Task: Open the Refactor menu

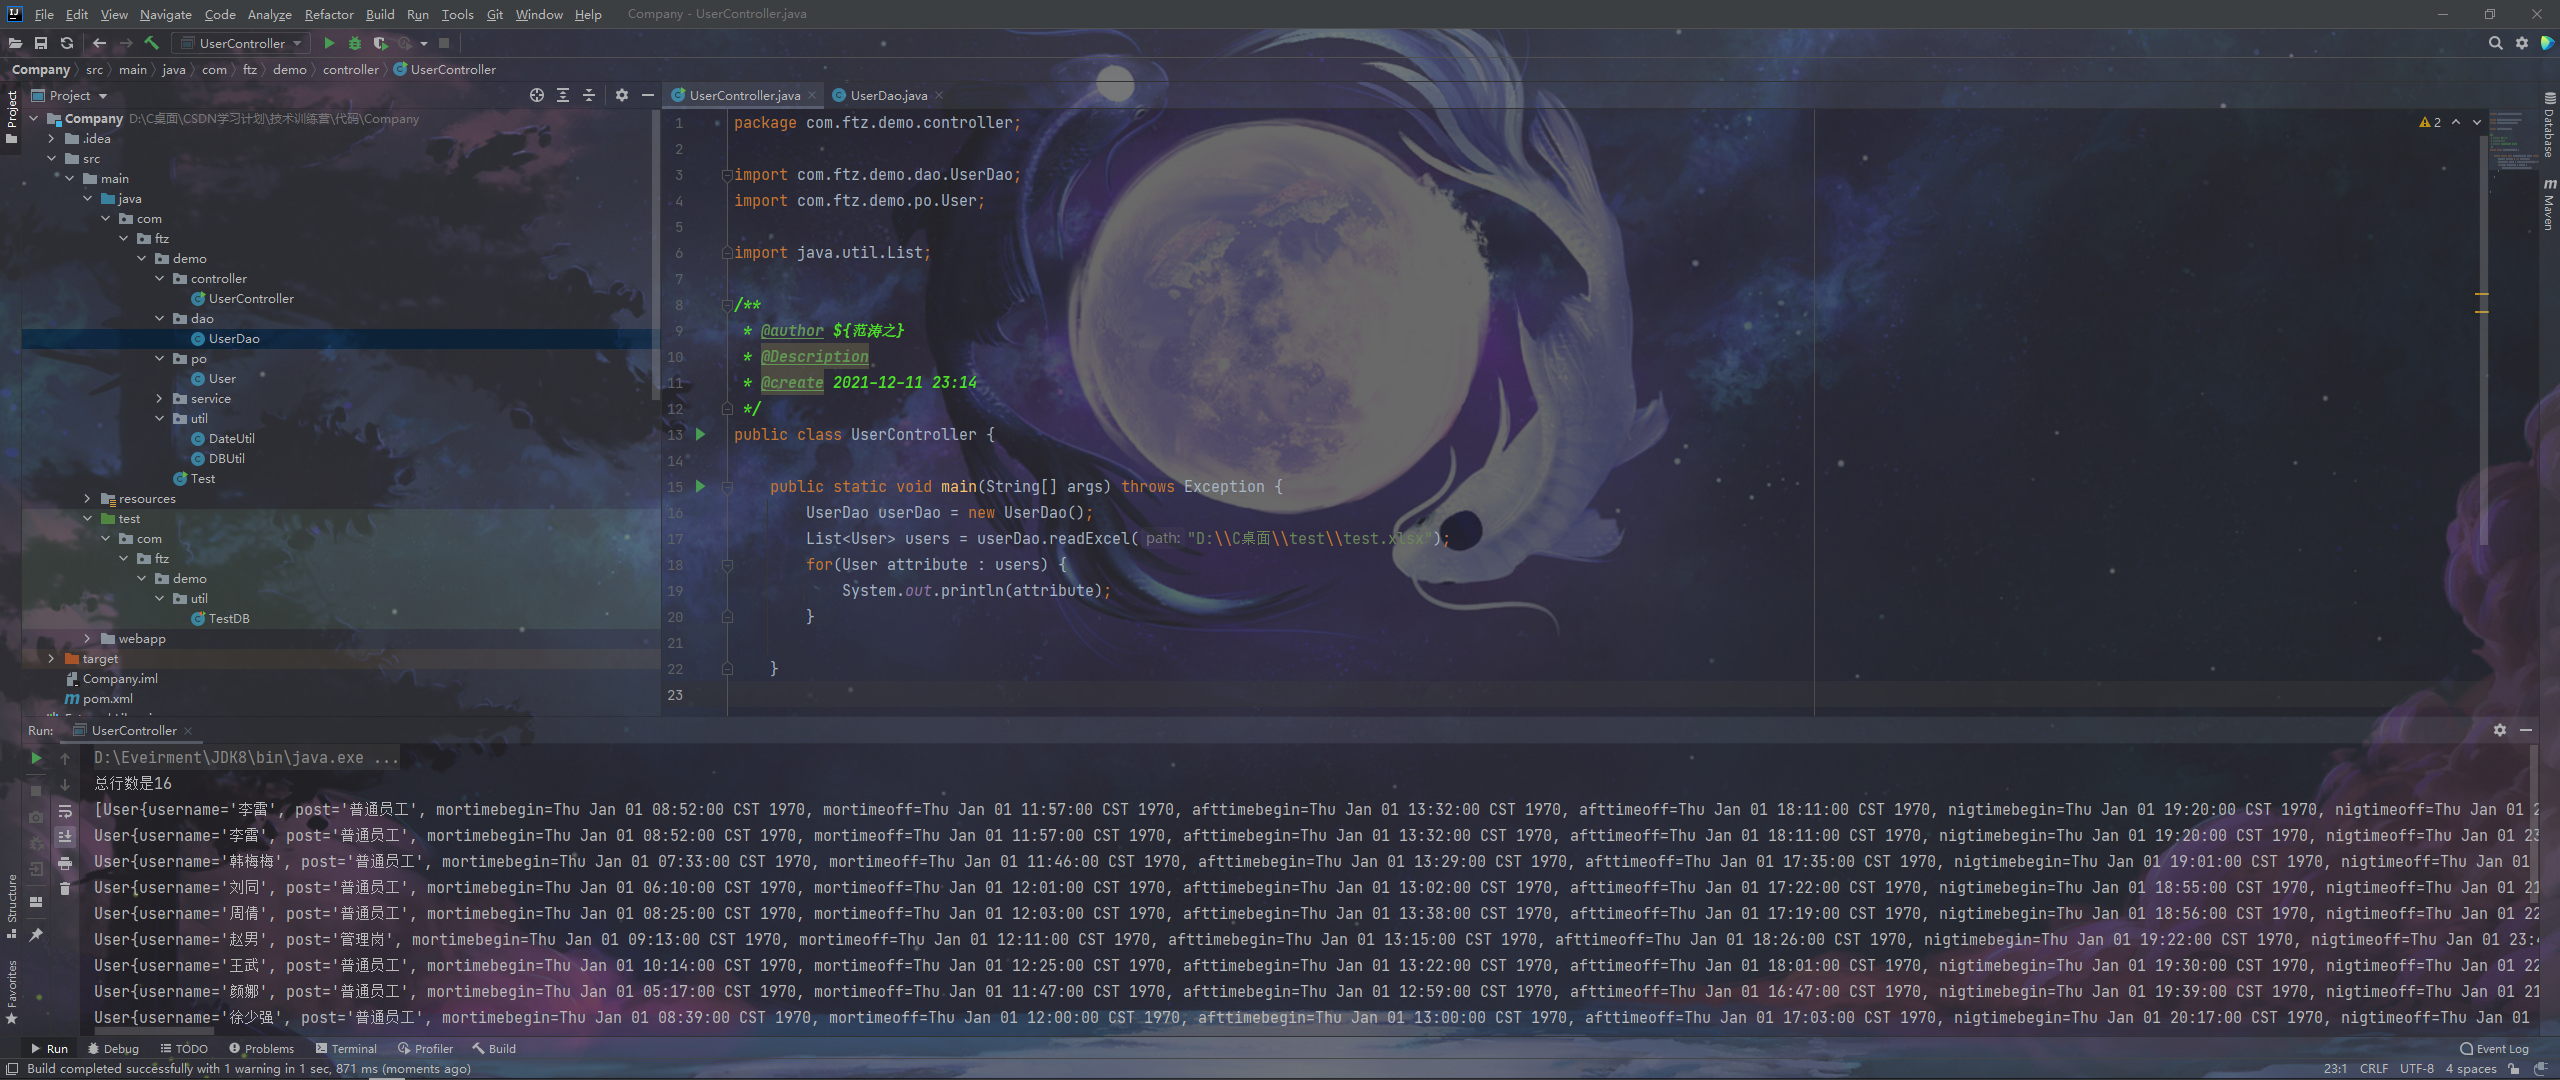Action: click(x=328, y=14)
